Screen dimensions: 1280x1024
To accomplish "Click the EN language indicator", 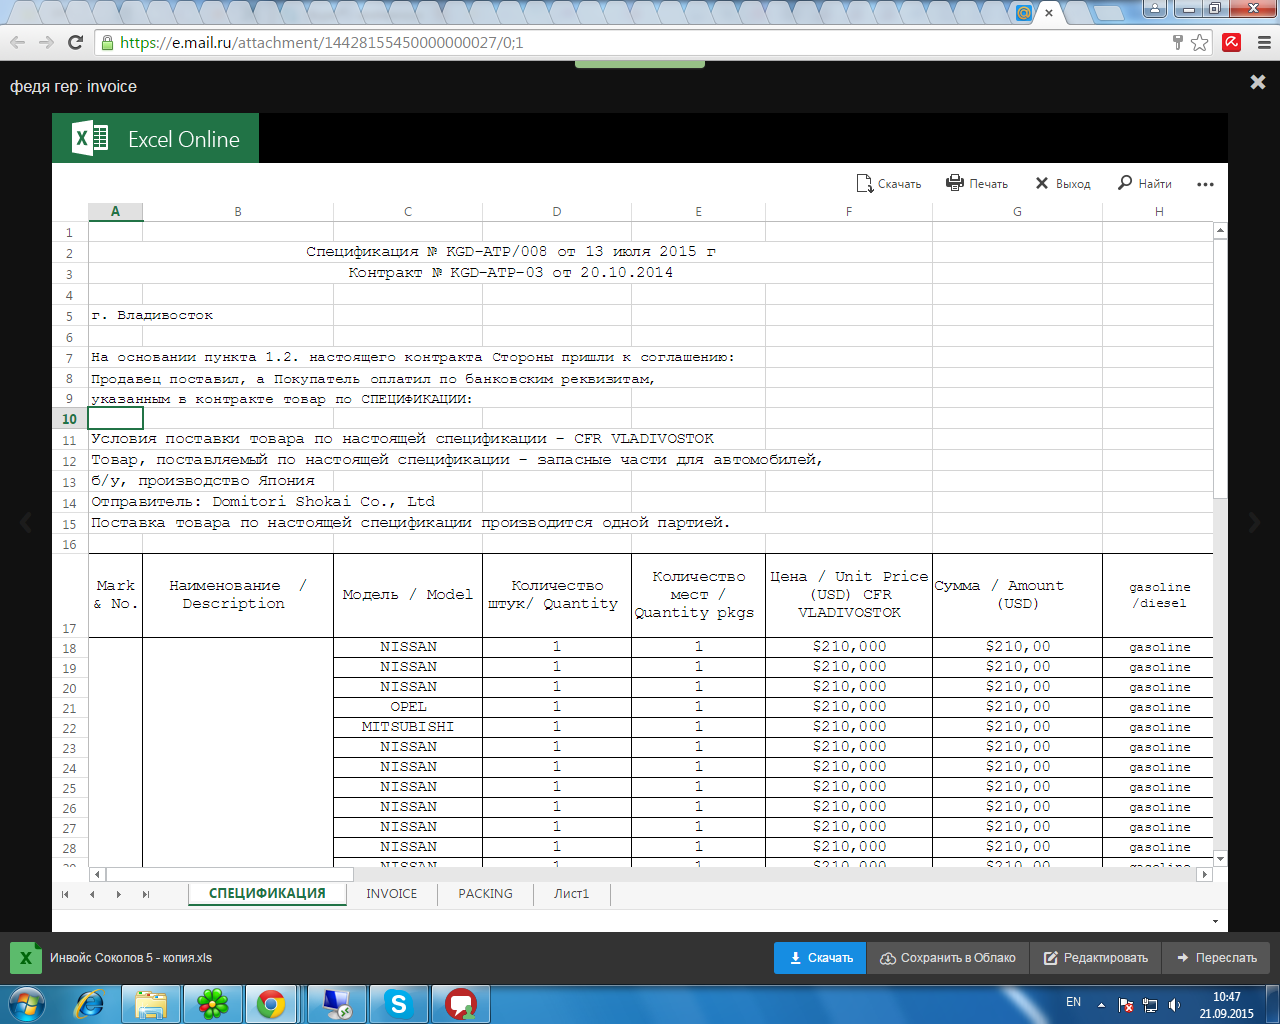I will 1073,1002.
